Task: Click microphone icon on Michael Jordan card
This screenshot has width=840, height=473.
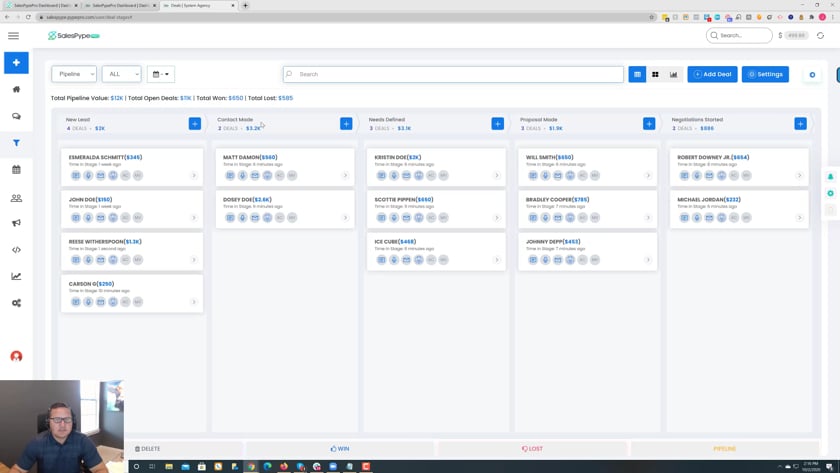Action: (697, 217)
